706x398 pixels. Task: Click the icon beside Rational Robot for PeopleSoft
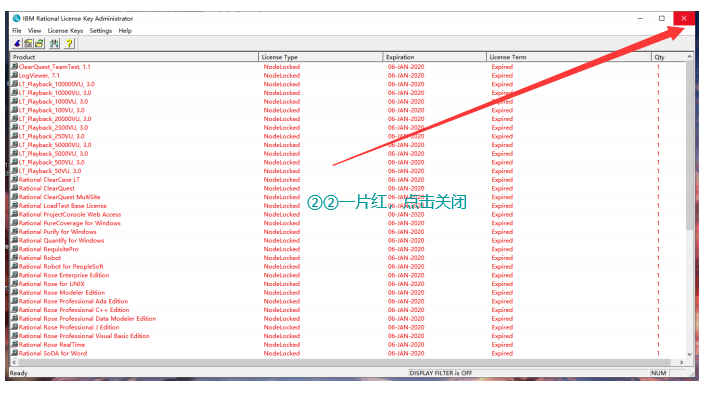click(x=14, y=267)
